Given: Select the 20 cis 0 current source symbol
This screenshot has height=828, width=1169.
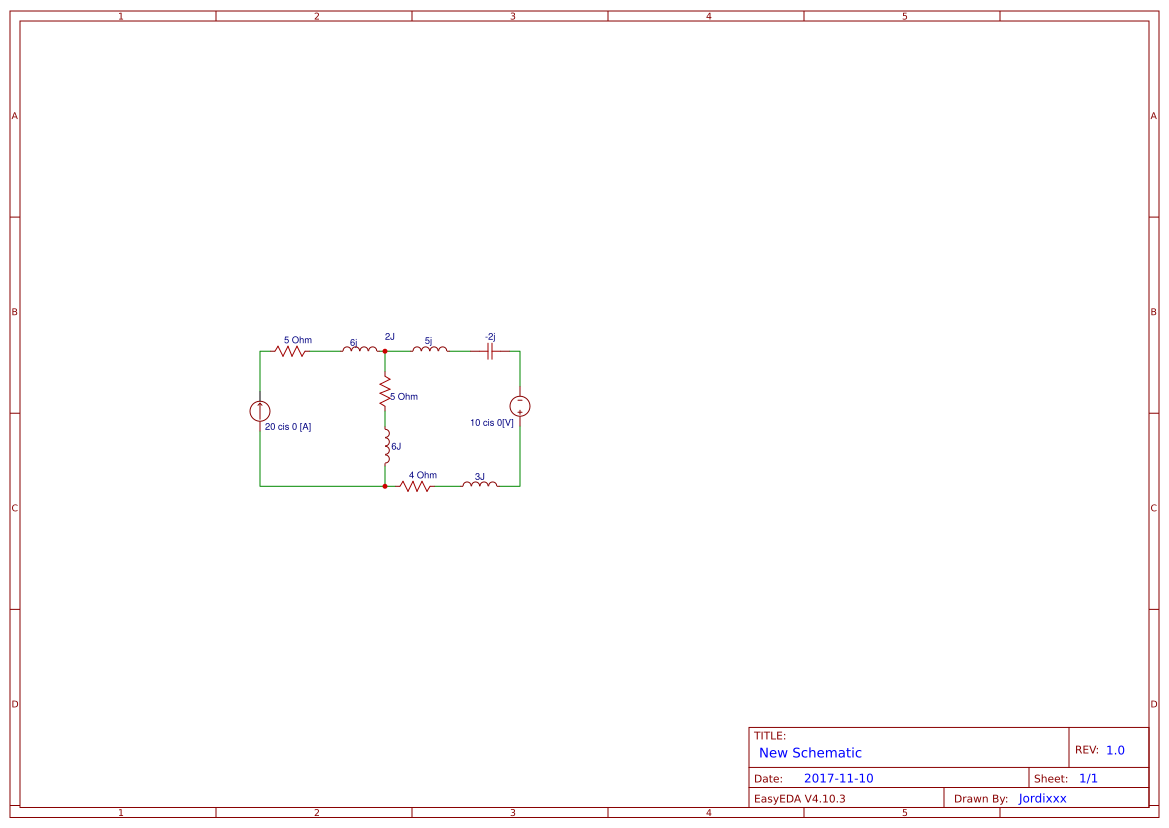Looking at the screenshot, I should click(x=259, y=411).
